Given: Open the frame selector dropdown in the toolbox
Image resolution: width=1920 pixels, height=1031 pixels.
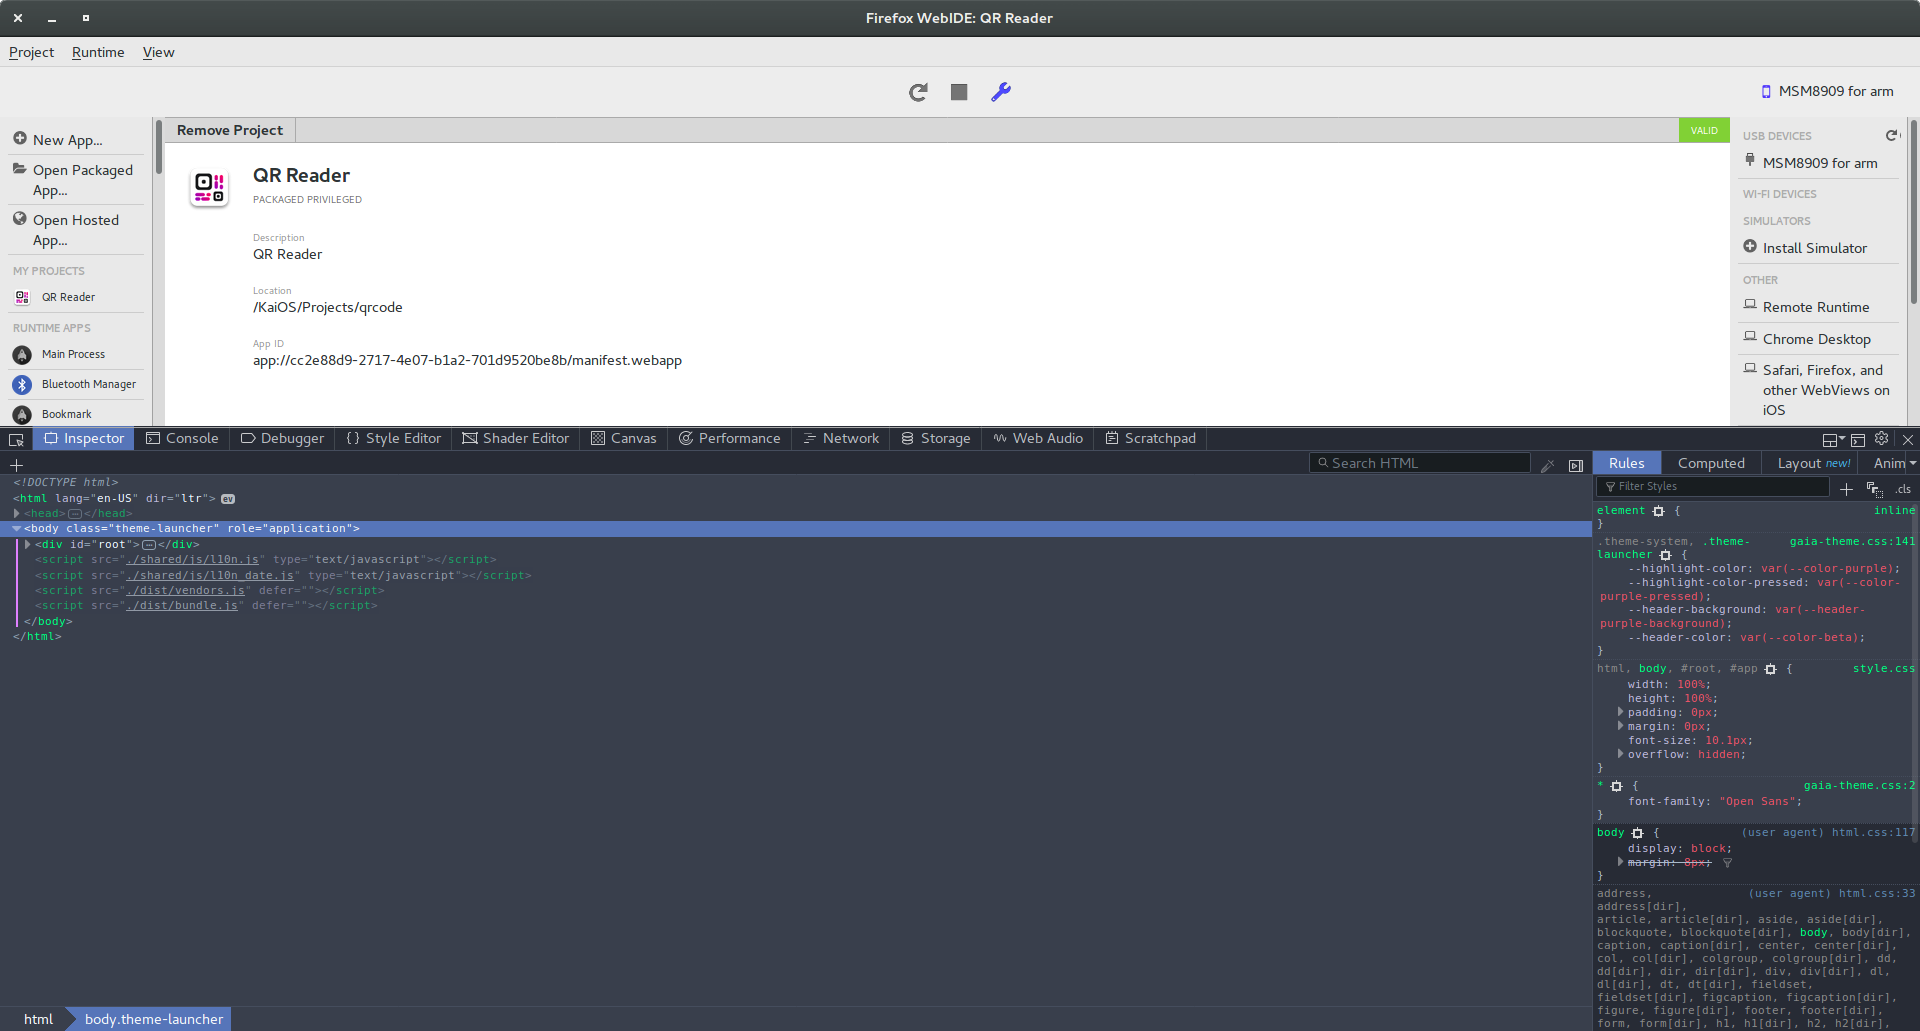Looking at the screenshot, I should pos(1833,439).
